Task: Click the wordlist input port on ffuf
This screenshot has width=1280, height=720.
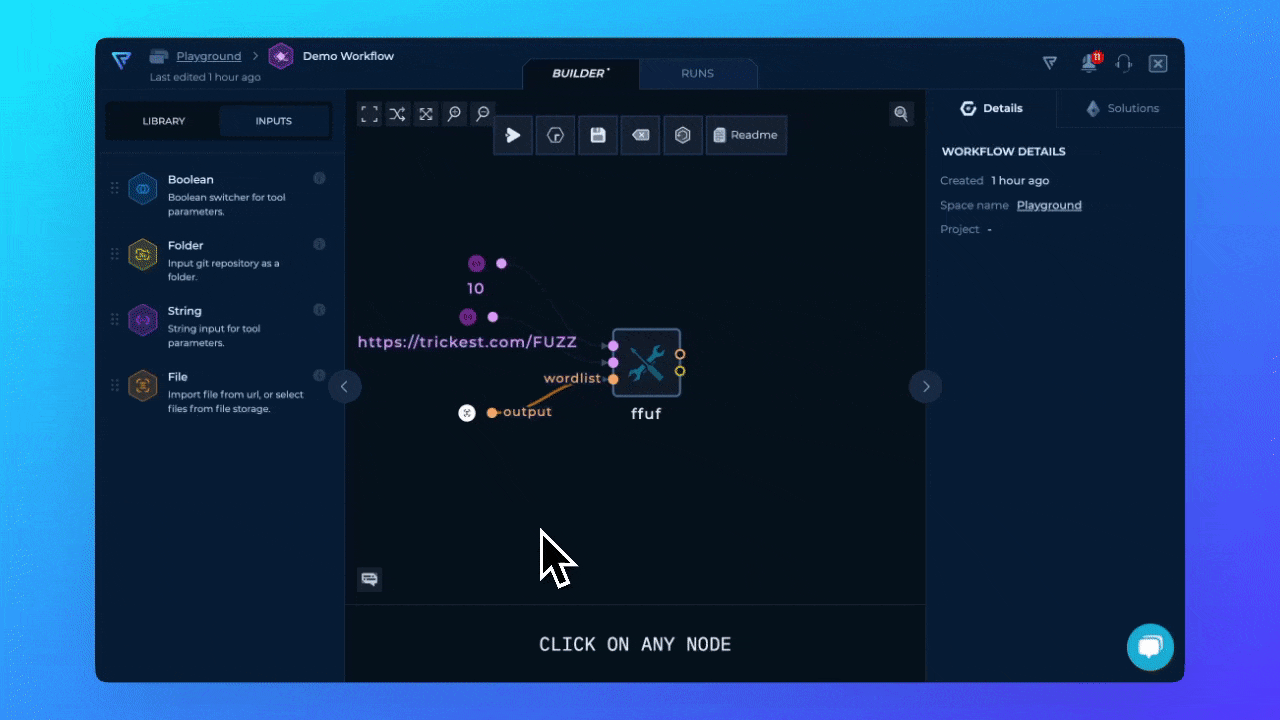Action: (613, 379)
